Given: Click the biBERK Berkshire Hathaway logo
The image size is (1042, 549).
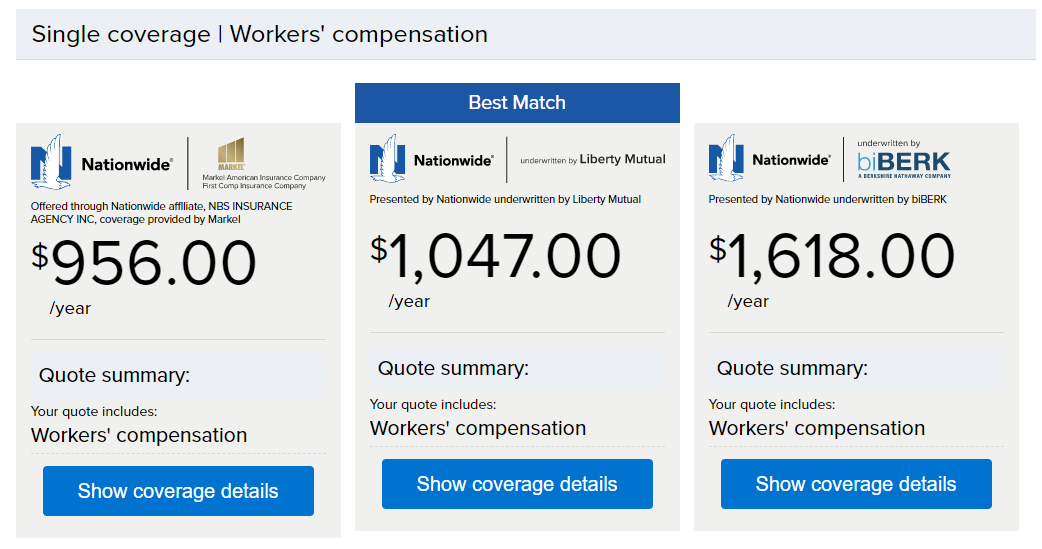Looking at the screenshot, I should click(x=904, y=159).
